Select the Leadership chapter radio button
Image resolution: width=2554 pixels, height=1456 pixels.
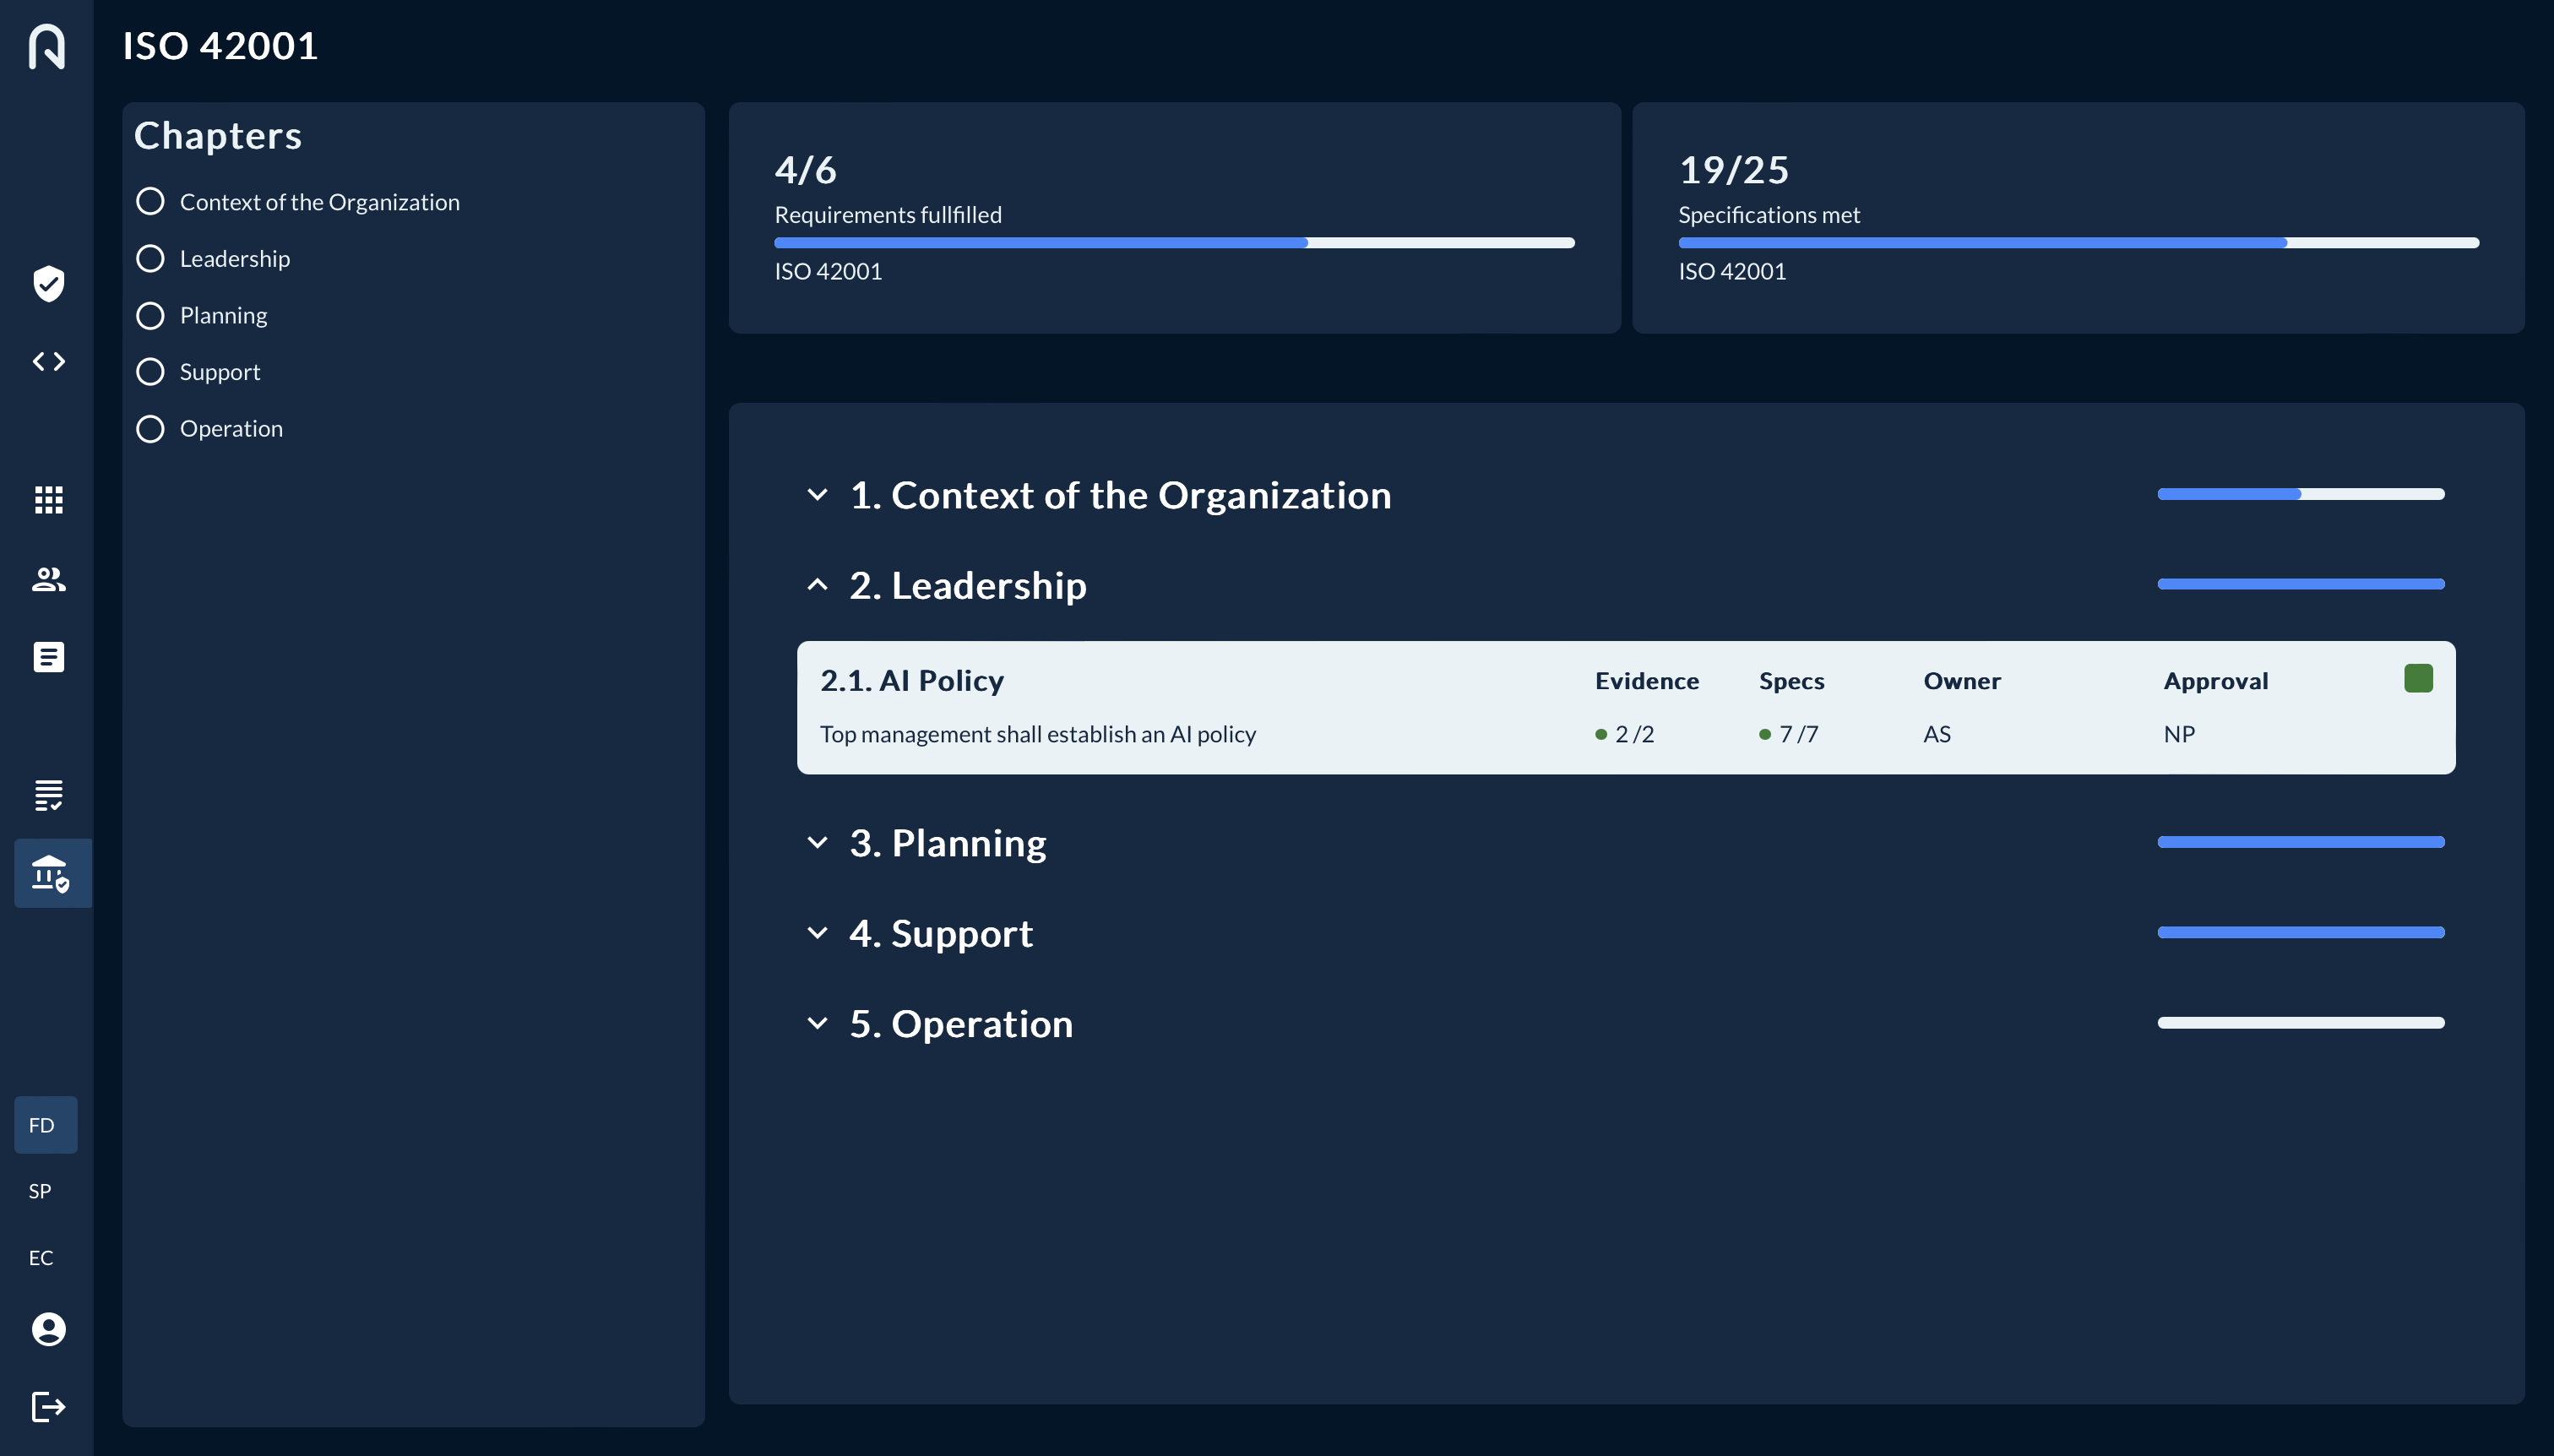tap(150, 259)
